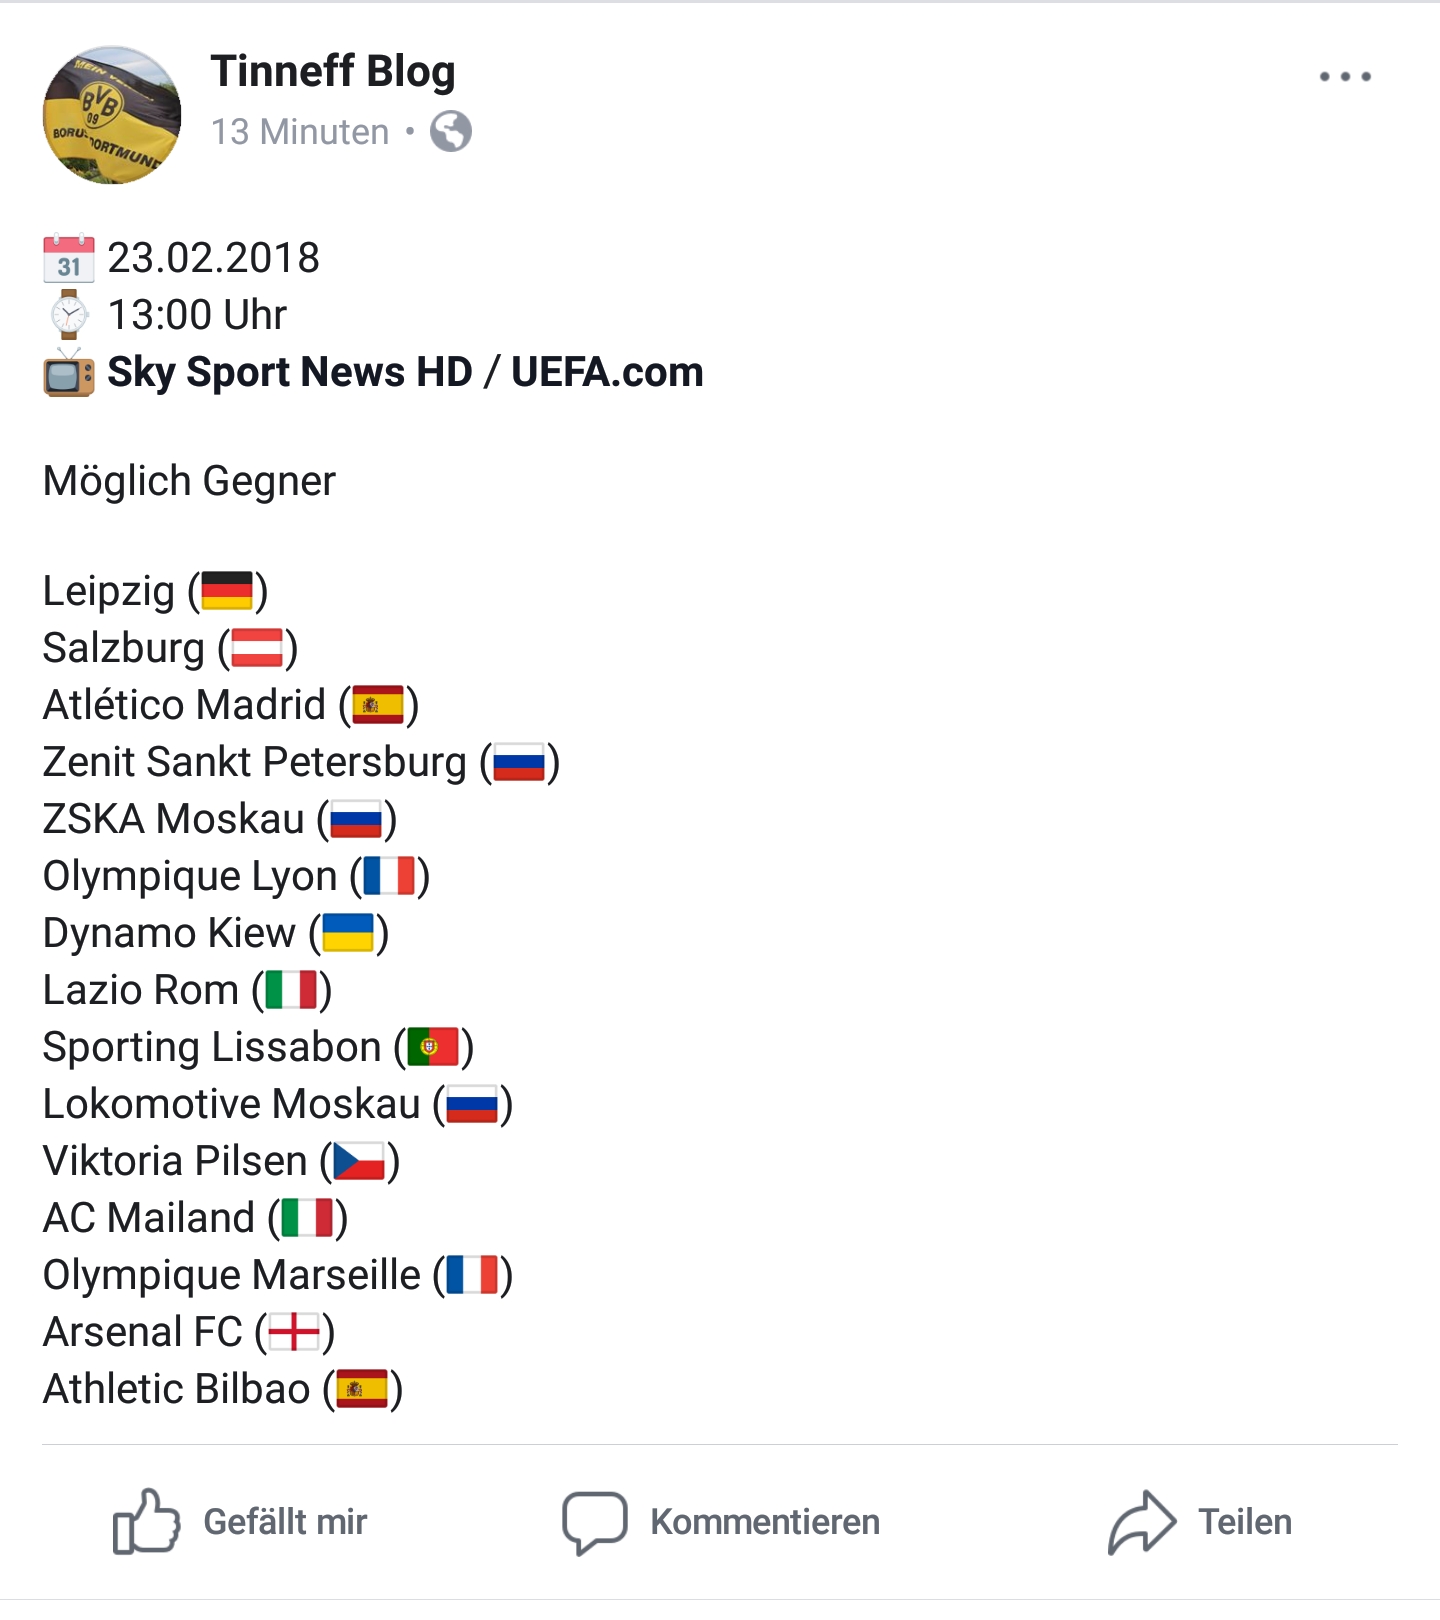This screenshot has height=1620, width=1440.
Task: Click the calendar emoji before the date
Action: point(69,258)
